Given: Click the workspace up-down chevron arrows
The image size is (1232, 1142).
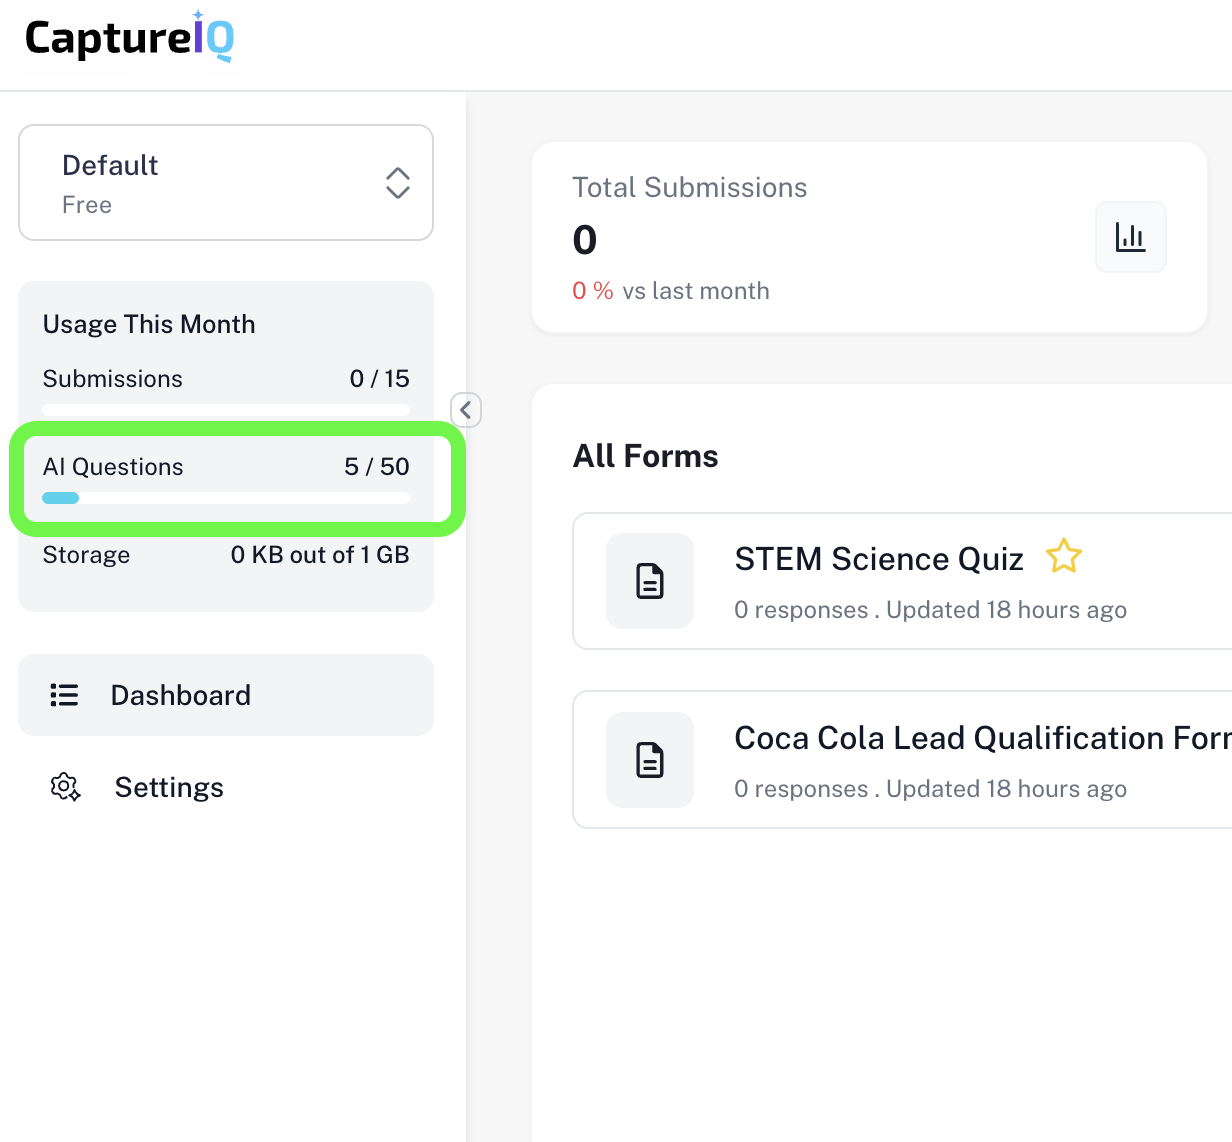Looking at the screenshot, I should tap(398, 183).
